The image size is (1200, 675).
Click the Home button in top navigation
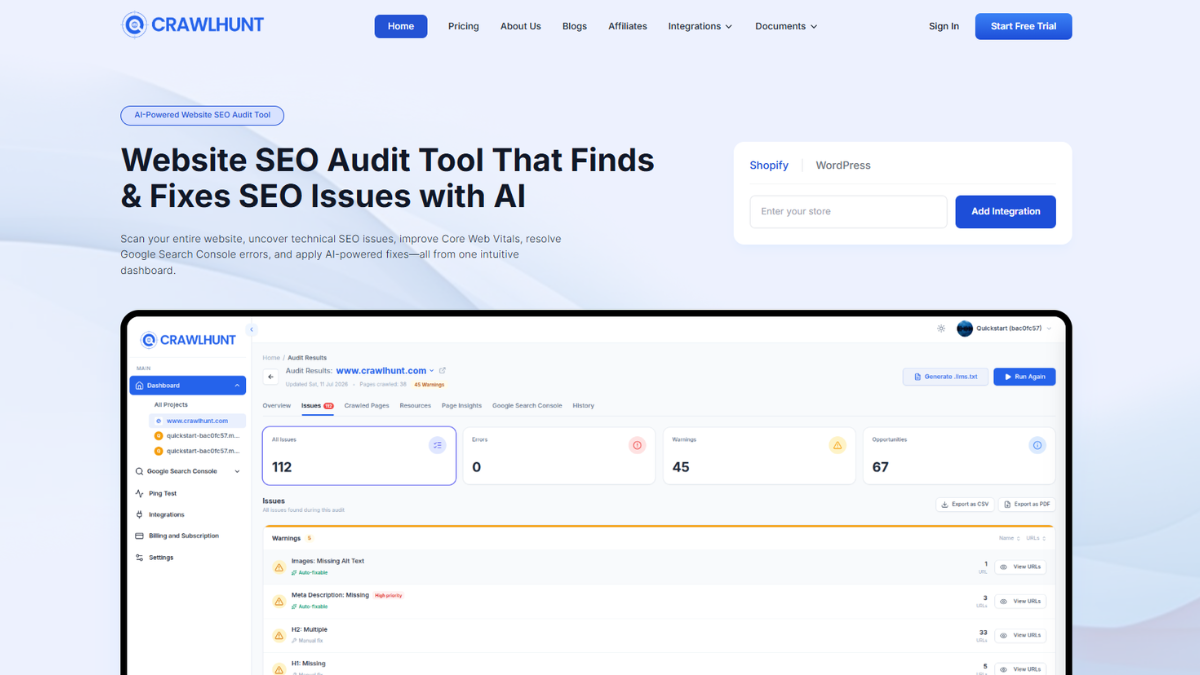click(401, 26)
